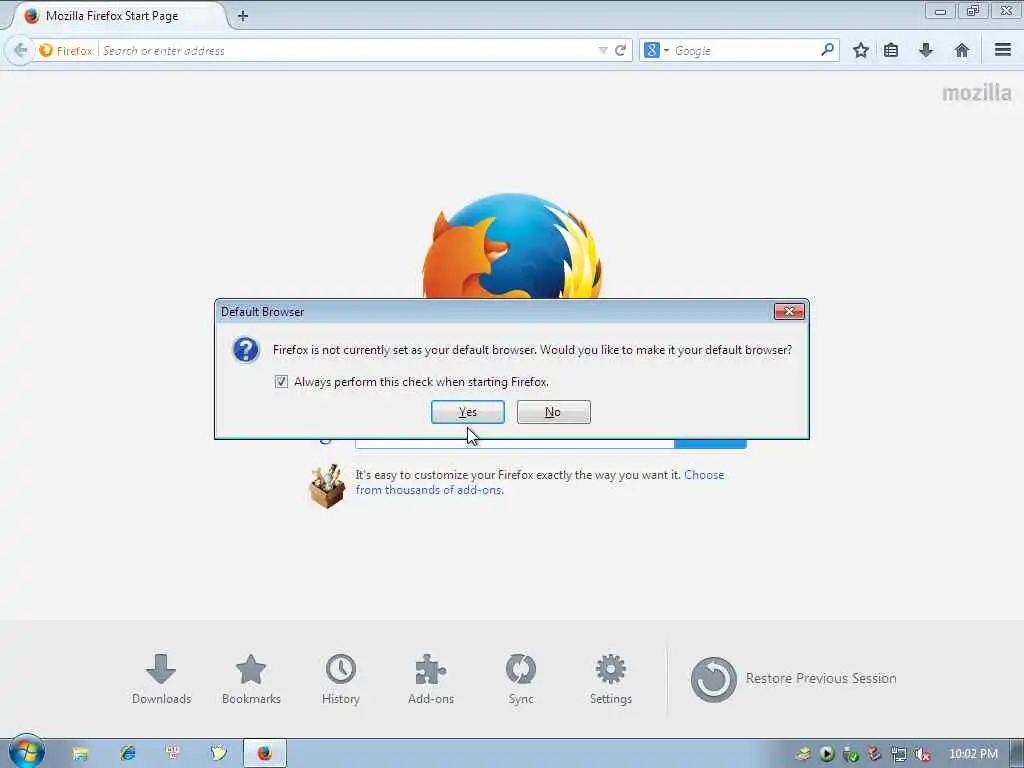Click the mozilla wordmark link
The image size is (1024, 768).
[977, 93]
